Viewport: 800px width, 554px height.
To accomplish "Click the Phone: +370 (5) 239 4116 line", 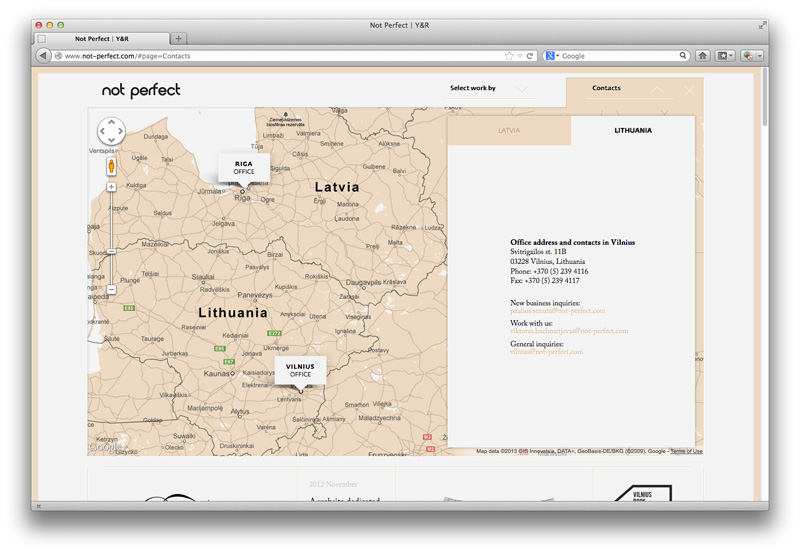I will (549, 271).
